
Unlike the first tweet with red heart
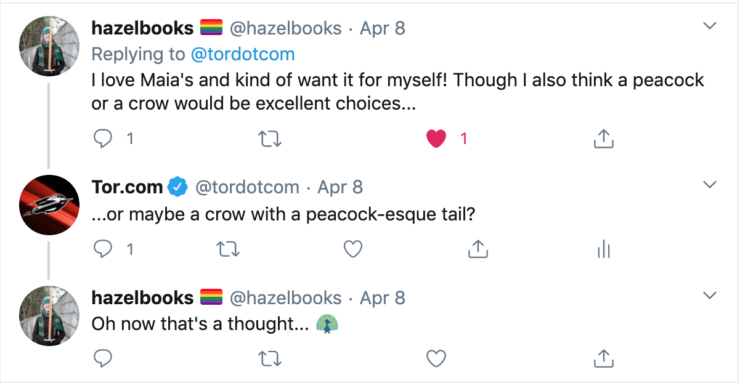(x=436, y=139)
